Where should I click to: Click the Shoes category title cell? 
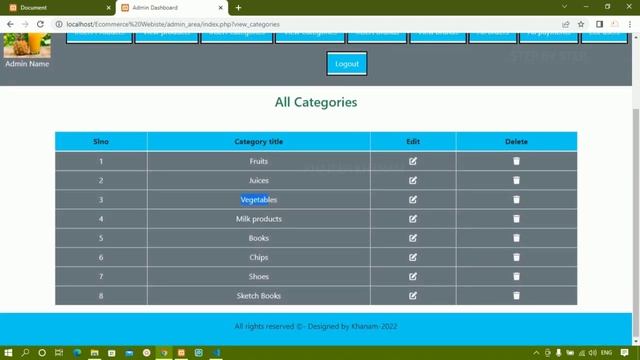click(x=259, y=276)
